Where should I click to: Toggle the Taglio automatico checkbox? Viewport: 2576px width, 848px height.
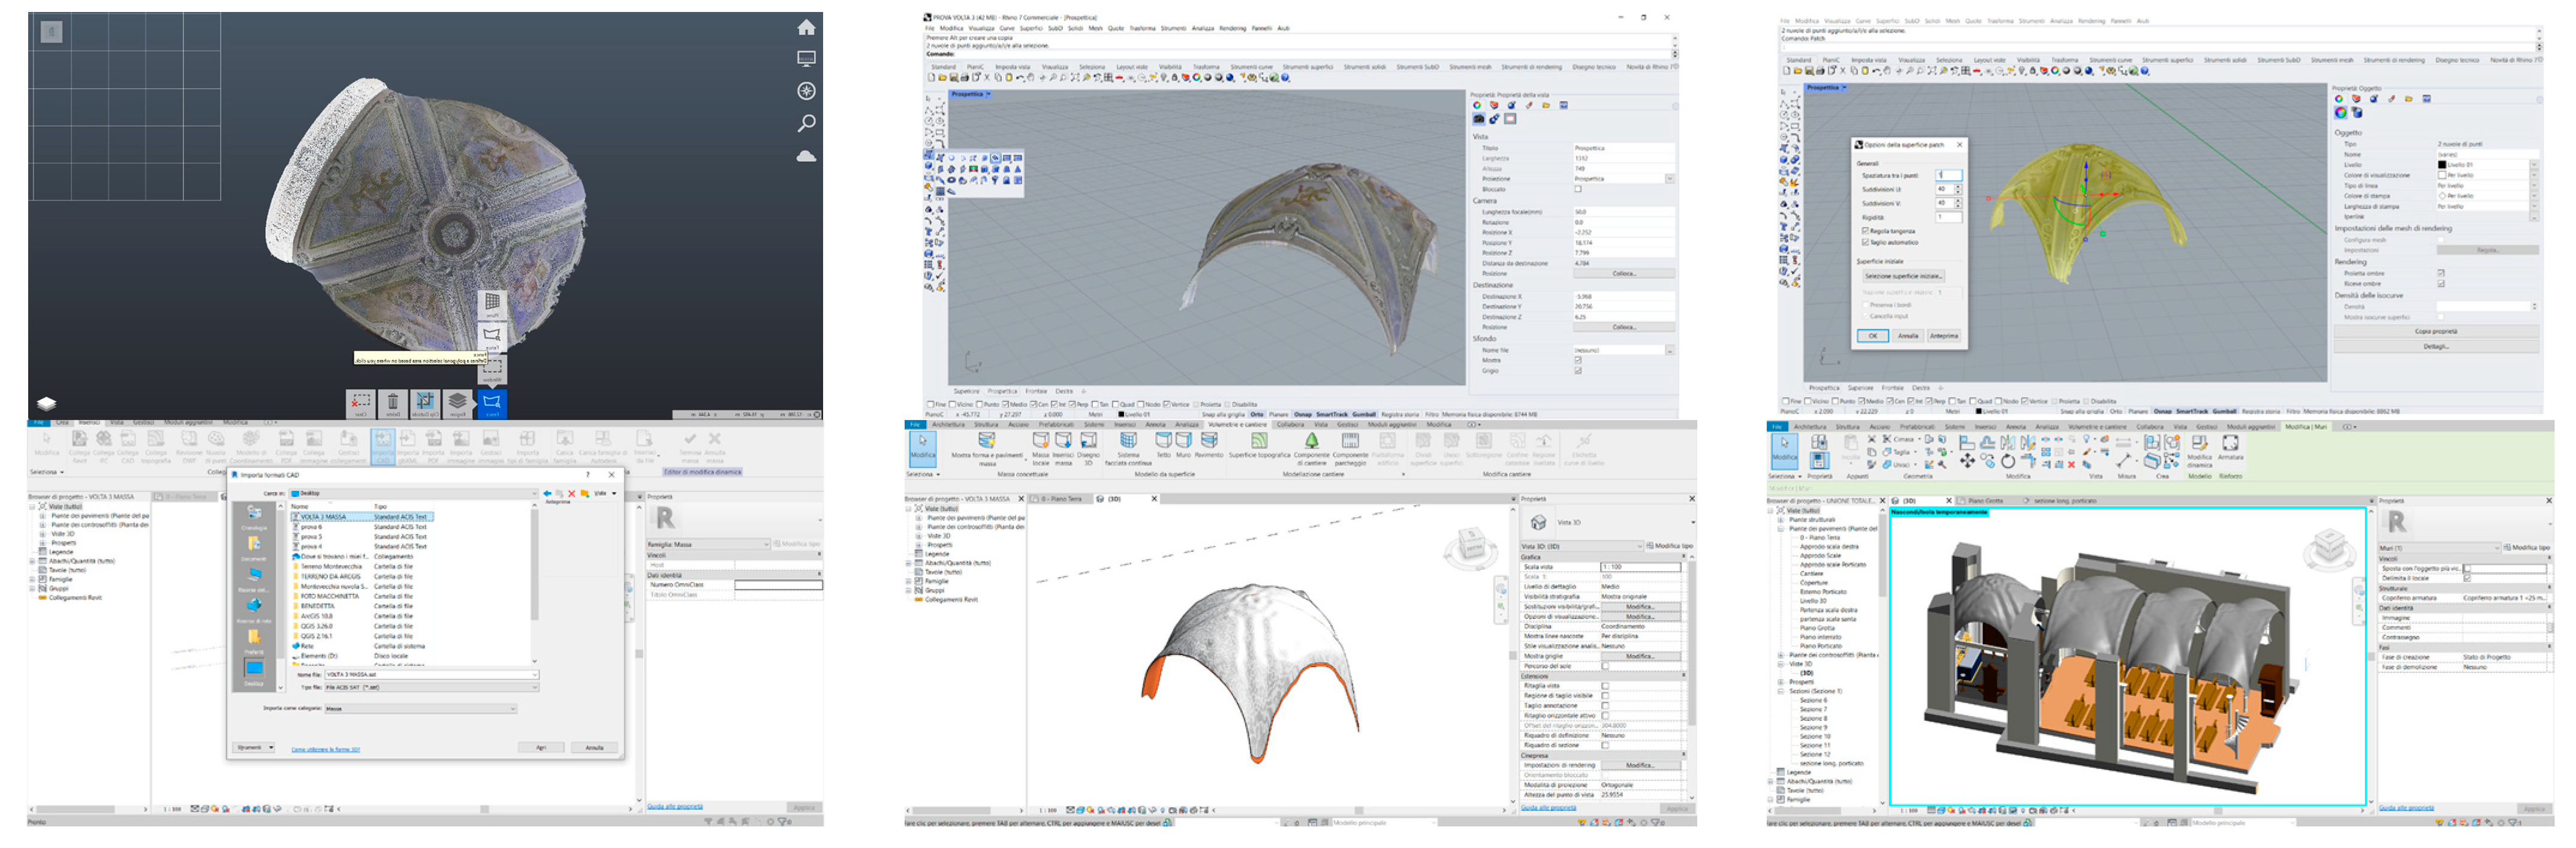click(1864, 242)
